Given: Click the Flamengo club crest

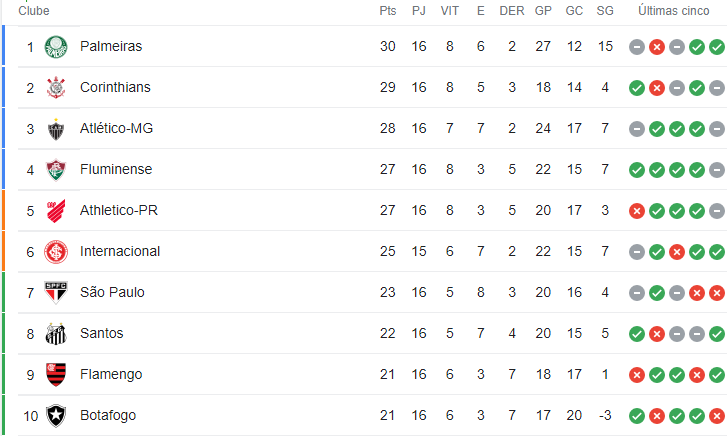Looking at the screenshot, I should point(56,375).
